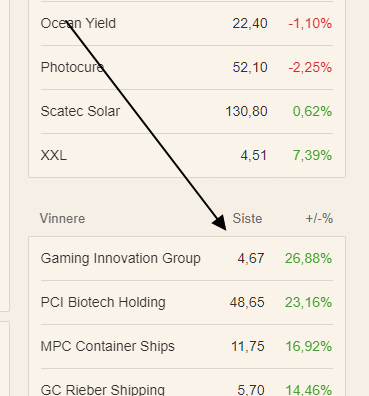Click Gaming Innovation Group 26,88% change
The height and width of the screenshot is (396, 369).
(308, 258)
